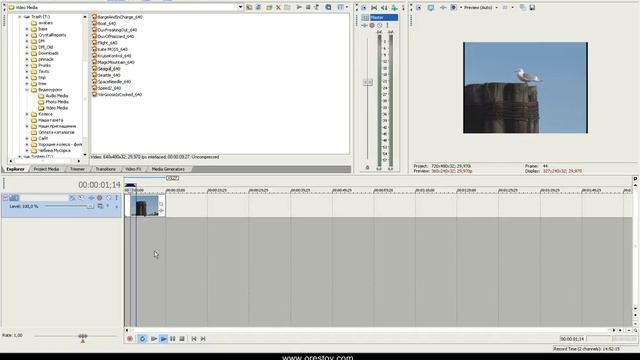Adjust playback Rate slider
640x360 pixels.
[83, 336]
